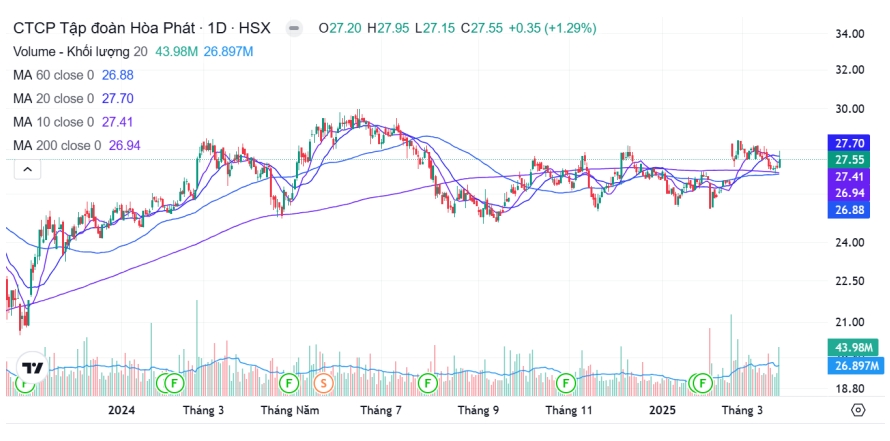This screenshot has height=441, width=890.
Task: Click the F marker between Tháng 7 and Tháng 9
Action: [x=427, y=384]
